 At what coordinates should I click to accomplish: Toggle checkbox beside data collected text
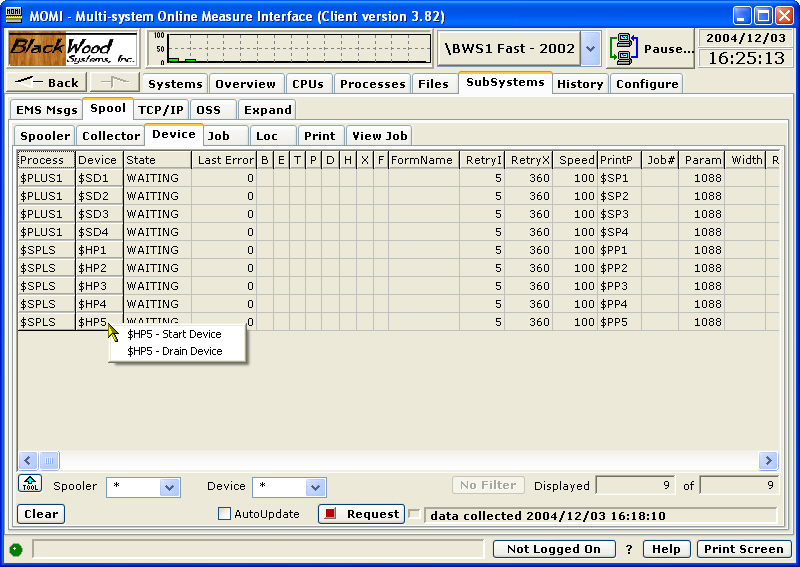[414, 514]
